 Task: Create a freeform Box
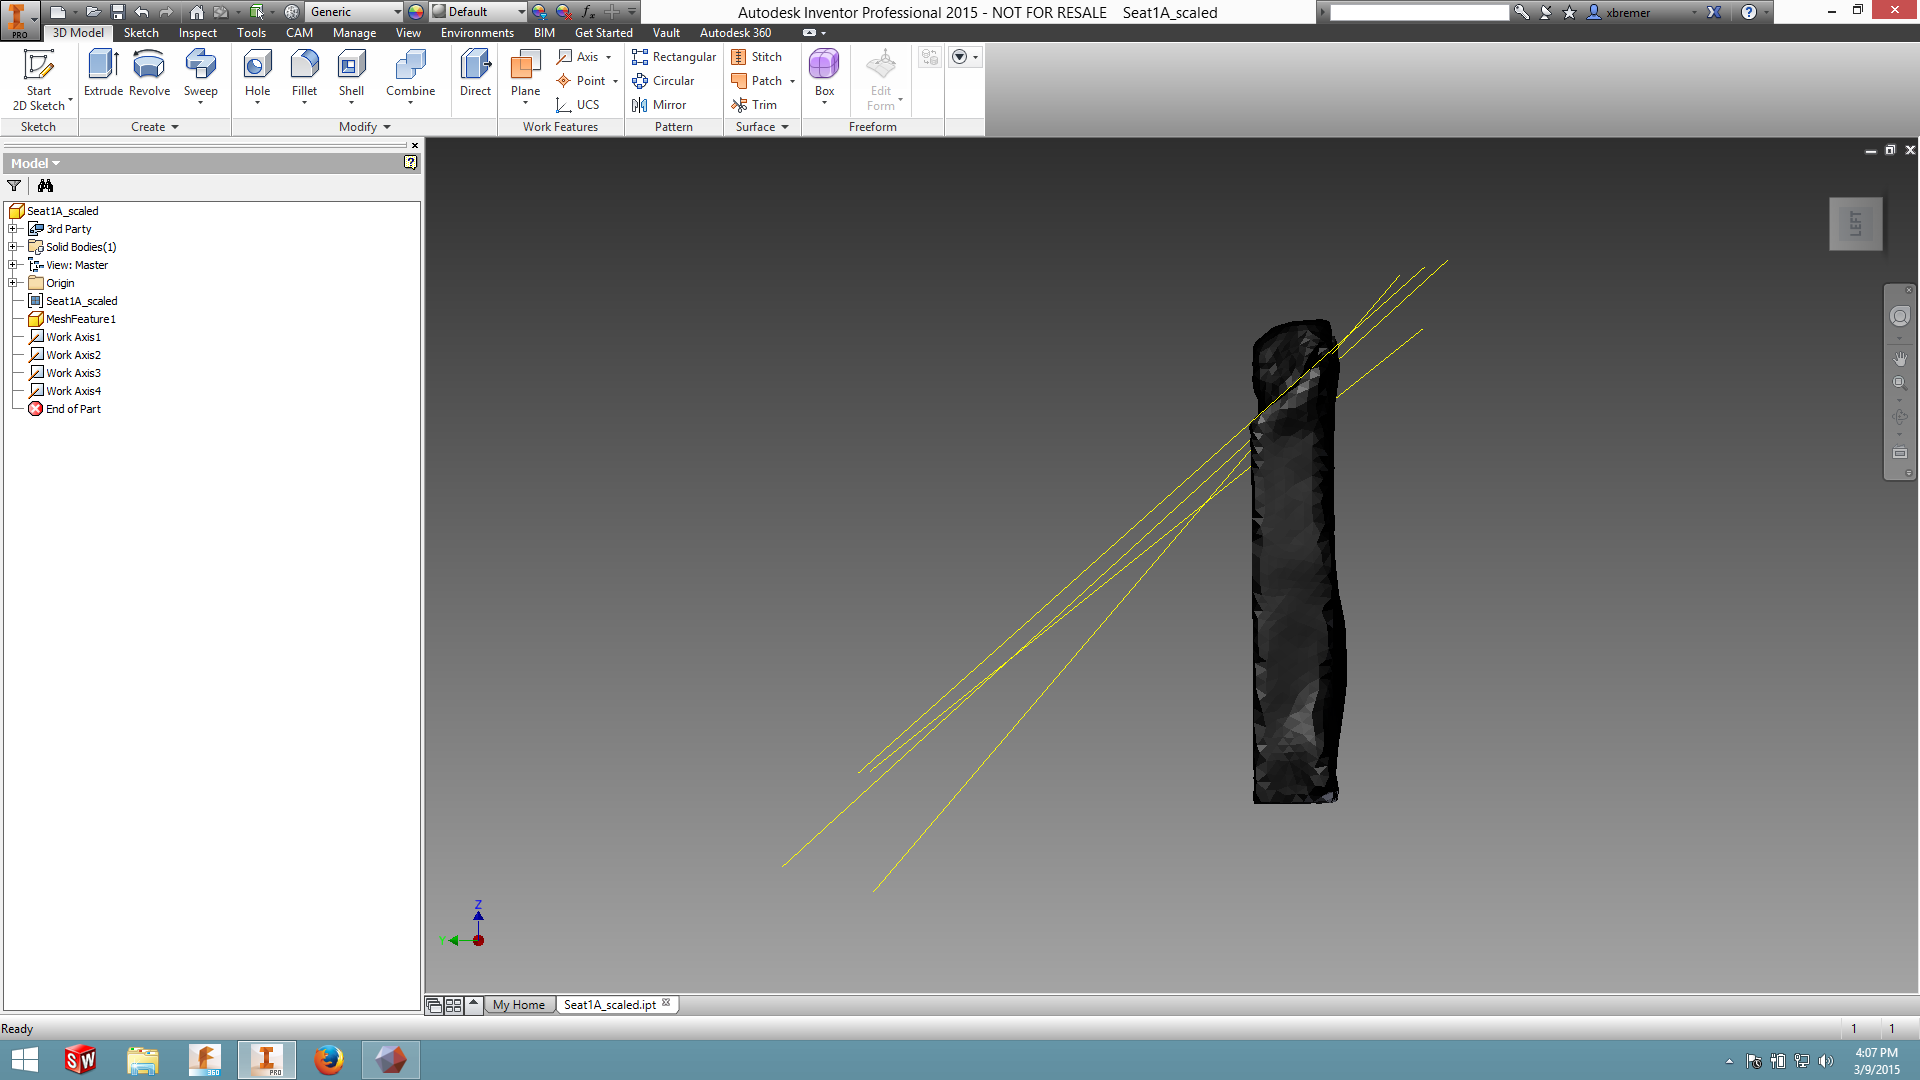tap(824, 74)
